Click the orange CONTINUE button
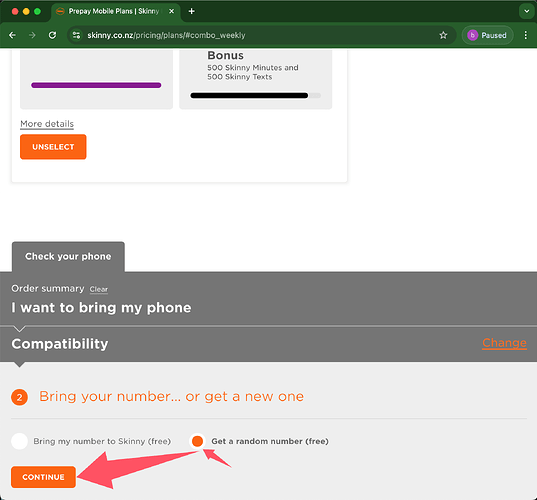Screen dimensions: 537x500 click(x=43, y=477)
